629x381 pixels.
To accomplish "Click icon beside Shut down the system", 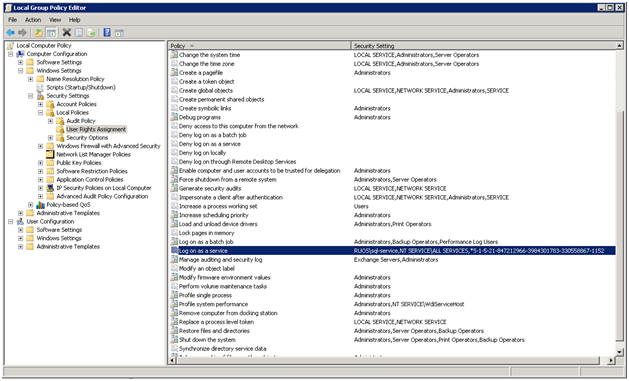I will click(x=174, y=340).
